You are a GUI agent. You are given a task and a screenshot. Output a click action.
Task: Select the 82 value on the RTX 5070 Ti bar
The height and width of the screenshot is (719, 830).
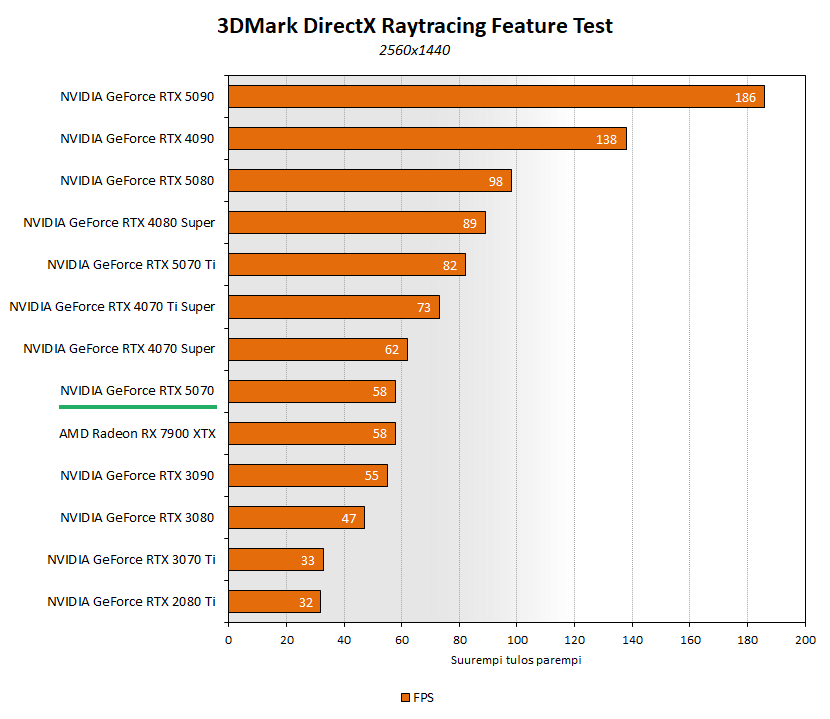449,265
